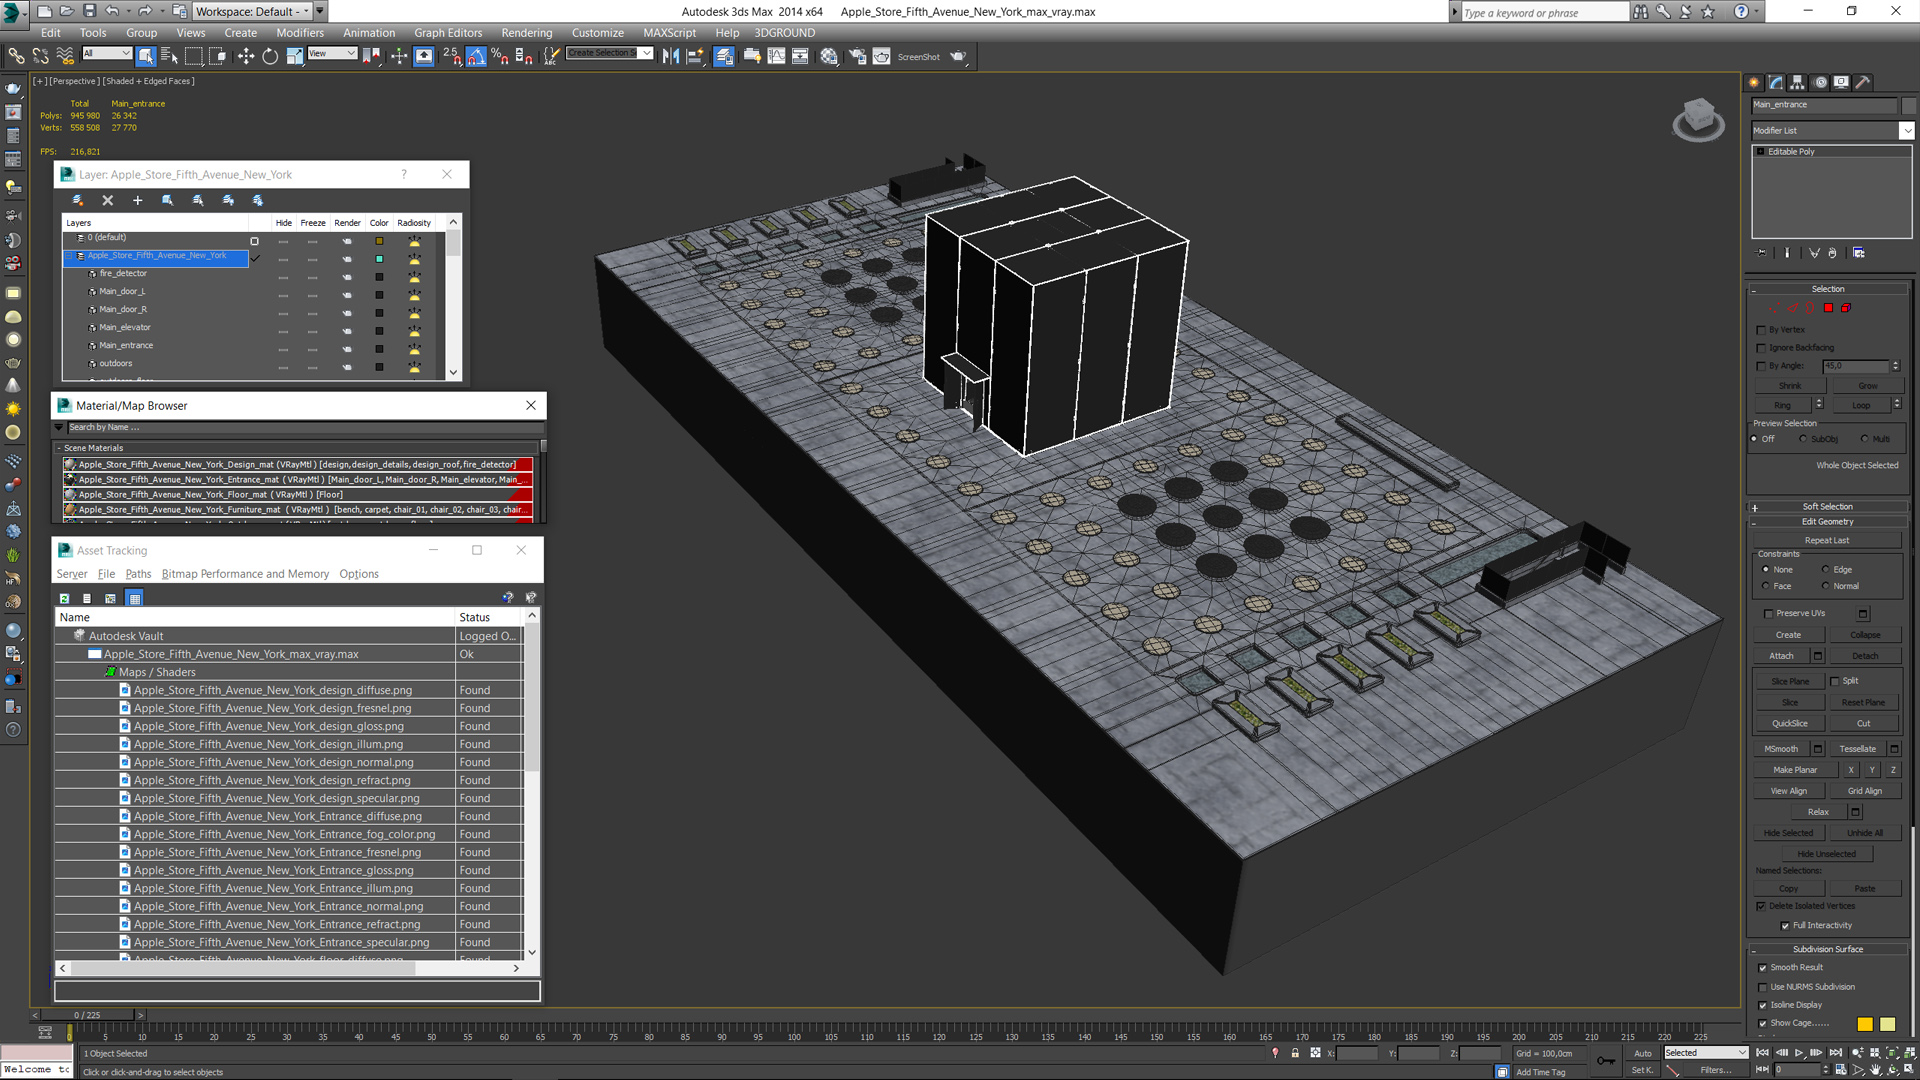Enable Ignore Backfacing checkbox
The height and width of the screenshot is (1080, 1920).
1761,348
